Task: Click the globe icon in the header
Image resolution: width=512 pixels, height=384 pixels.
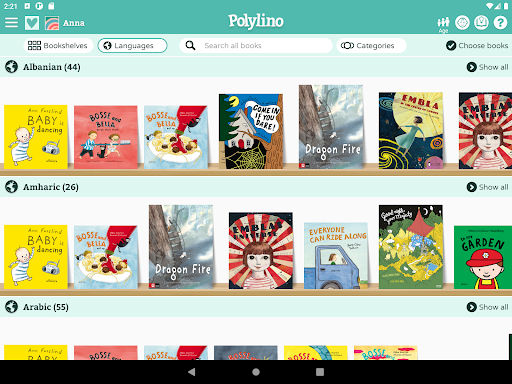Action: (462, 23)
